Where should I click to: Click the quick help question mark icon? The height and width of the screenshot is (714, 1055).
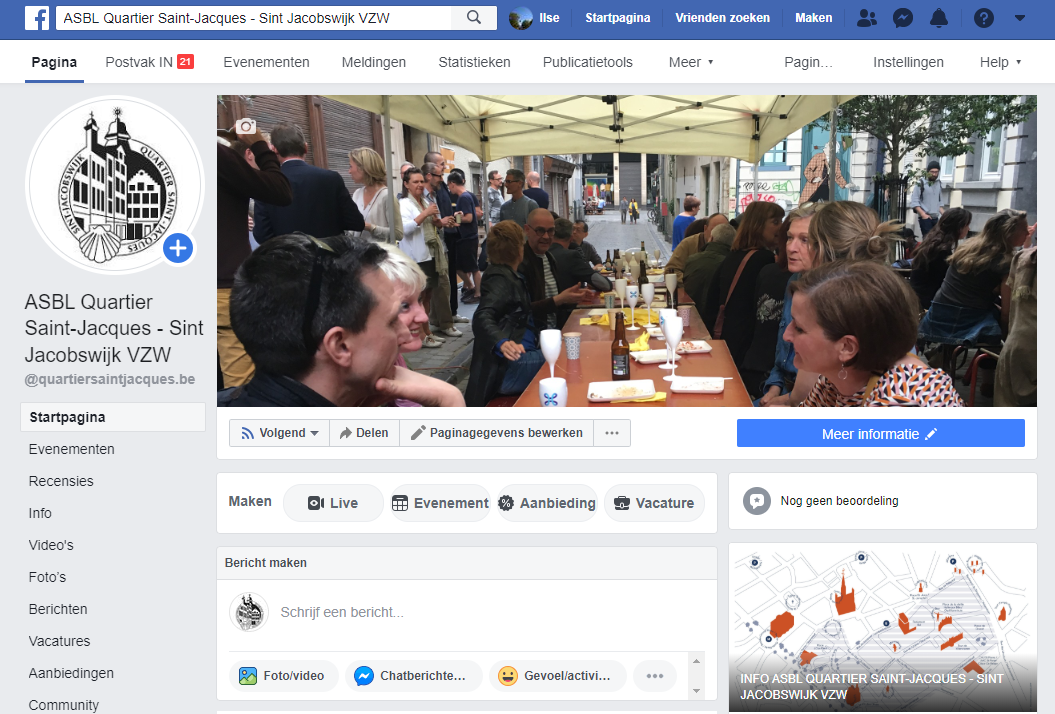[x=984, y=18]
